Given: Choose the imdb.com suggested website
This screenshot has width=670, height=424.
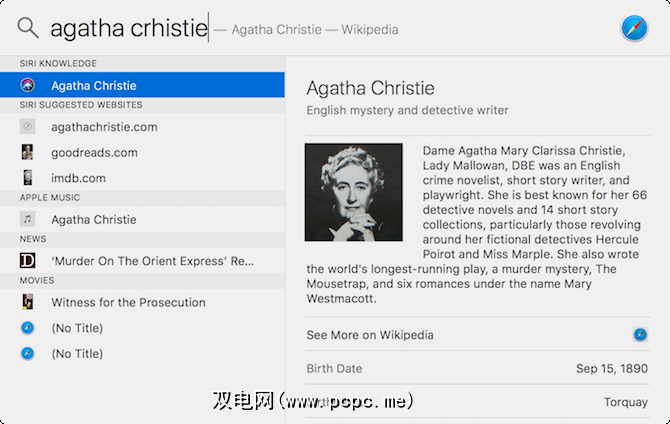Looking at the screenshot, I should point(78,178).
